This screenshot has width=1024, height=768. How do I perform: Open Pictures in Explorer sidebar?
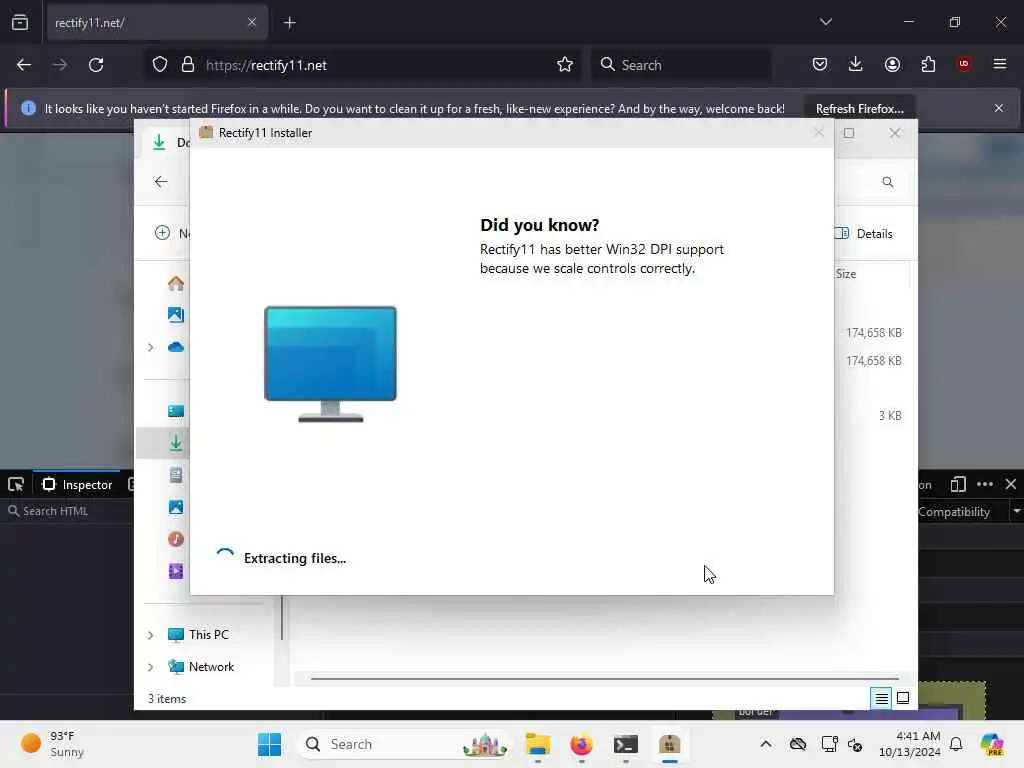pos(176,507)
